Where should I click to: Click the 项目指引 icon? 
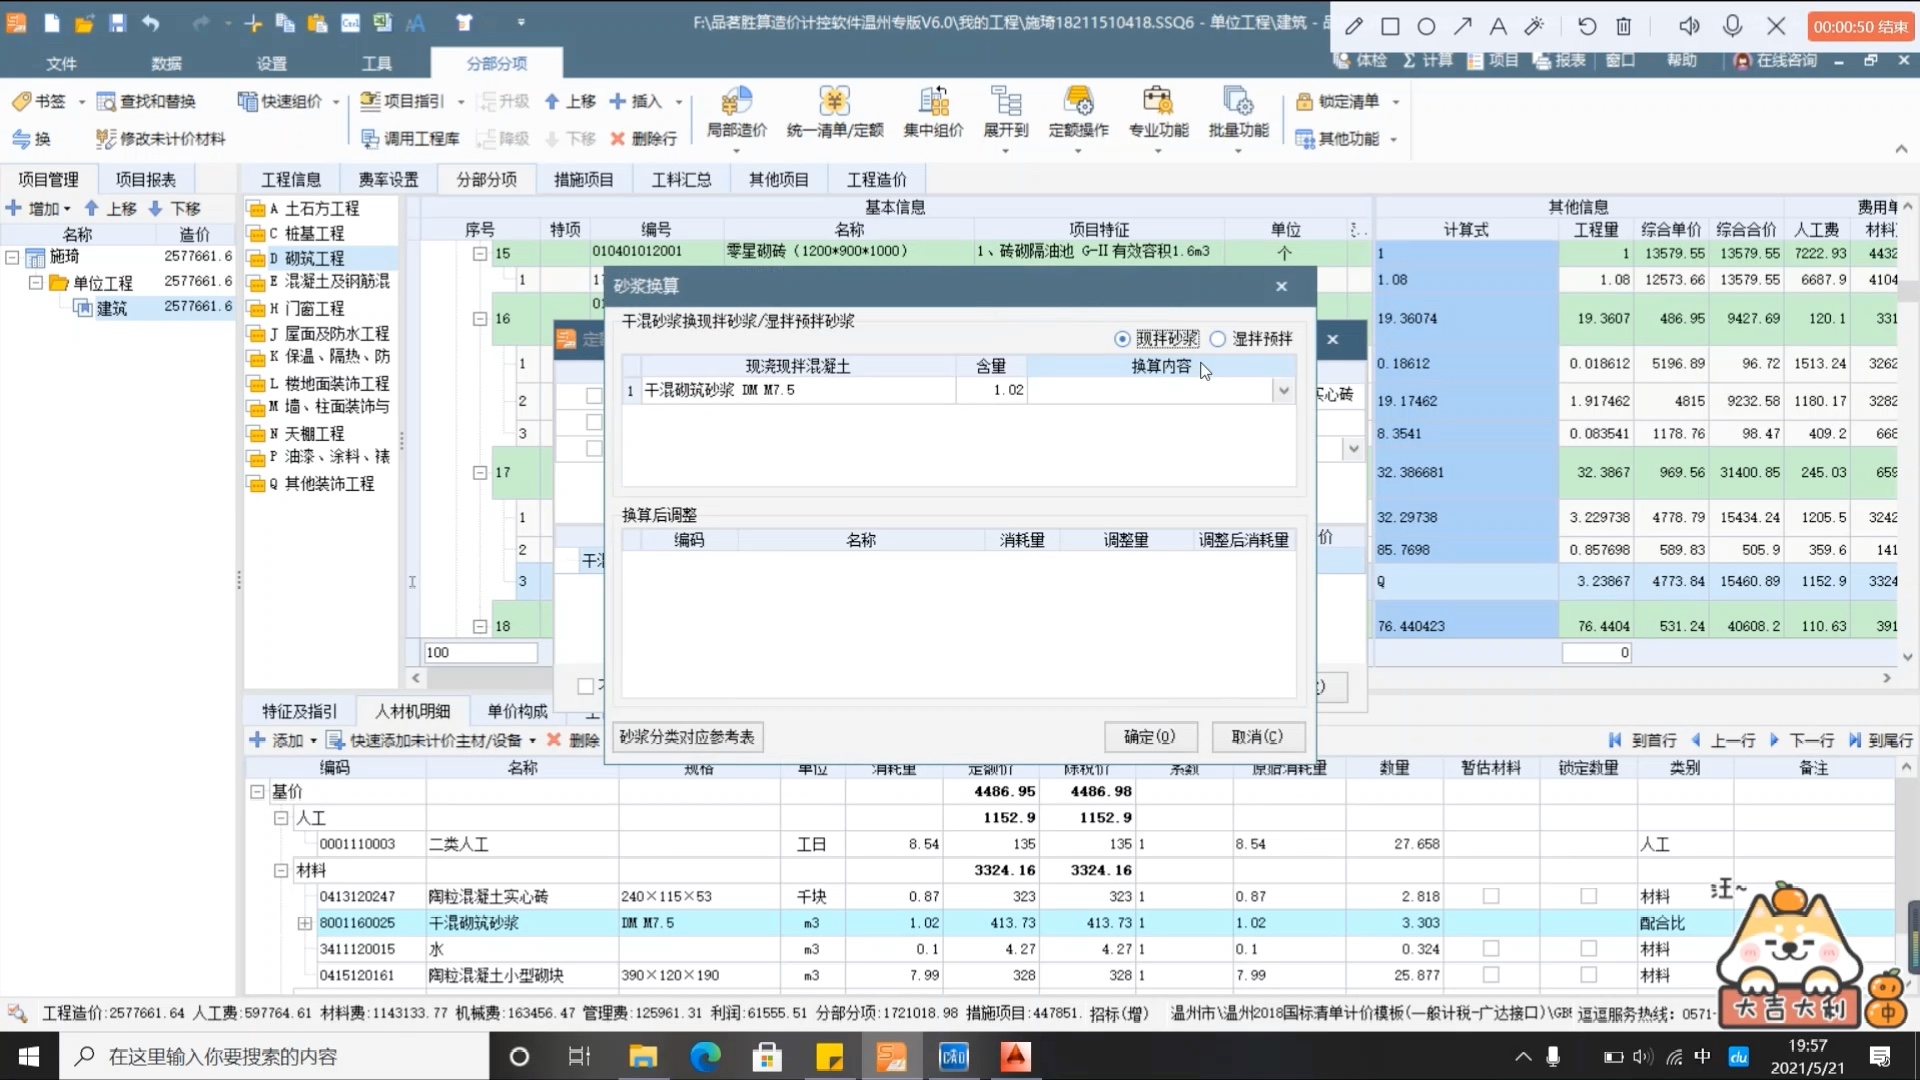click(370, 101)
